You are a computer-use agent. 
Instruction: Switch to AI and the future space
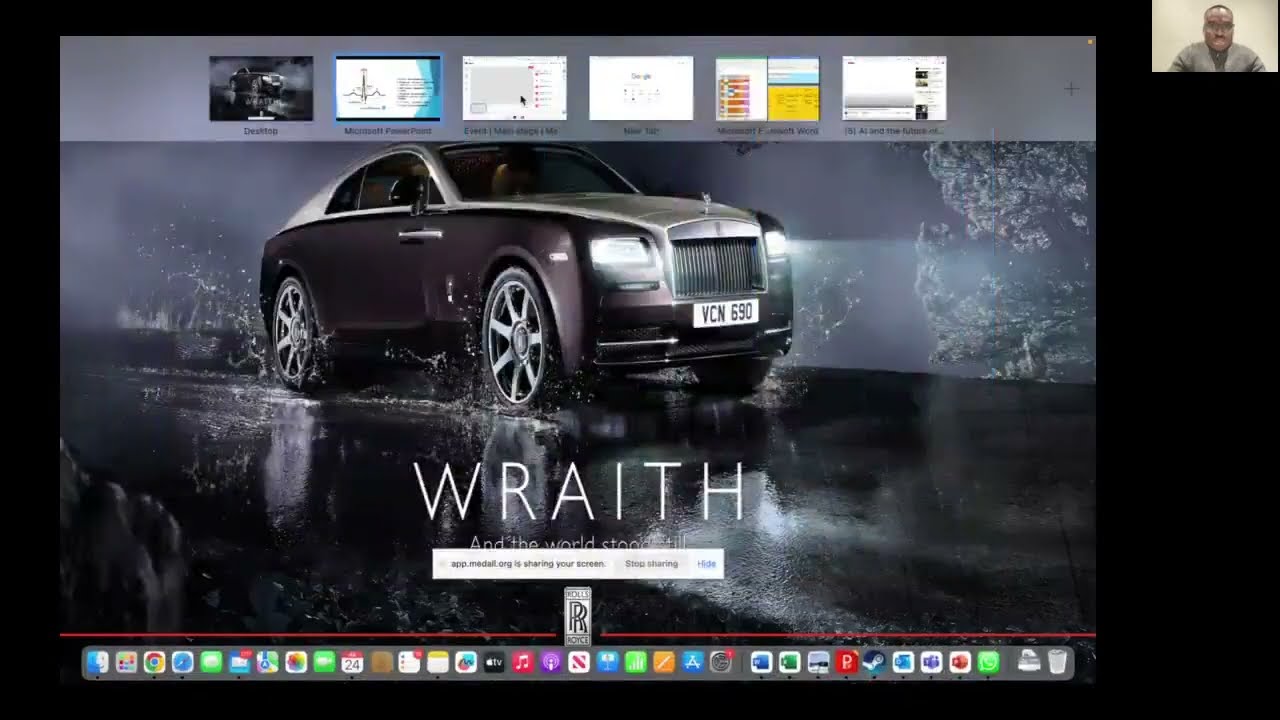coord(894,89)
